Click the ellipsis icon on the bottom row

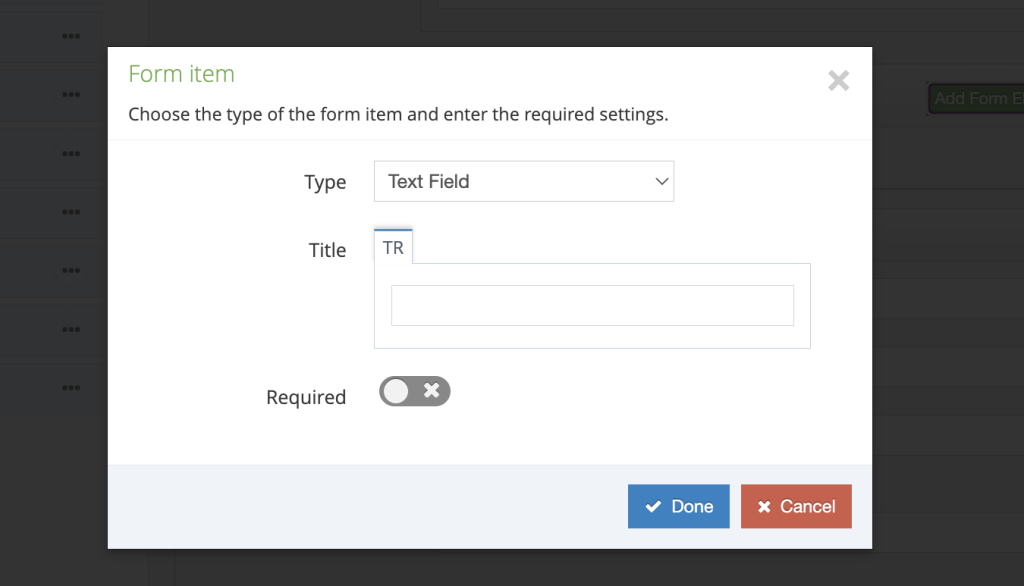70,388
